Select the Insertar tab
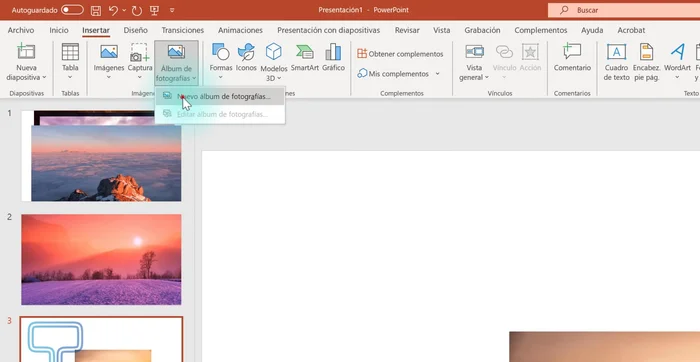Screen dimensions: 700x362 (96, 30)
